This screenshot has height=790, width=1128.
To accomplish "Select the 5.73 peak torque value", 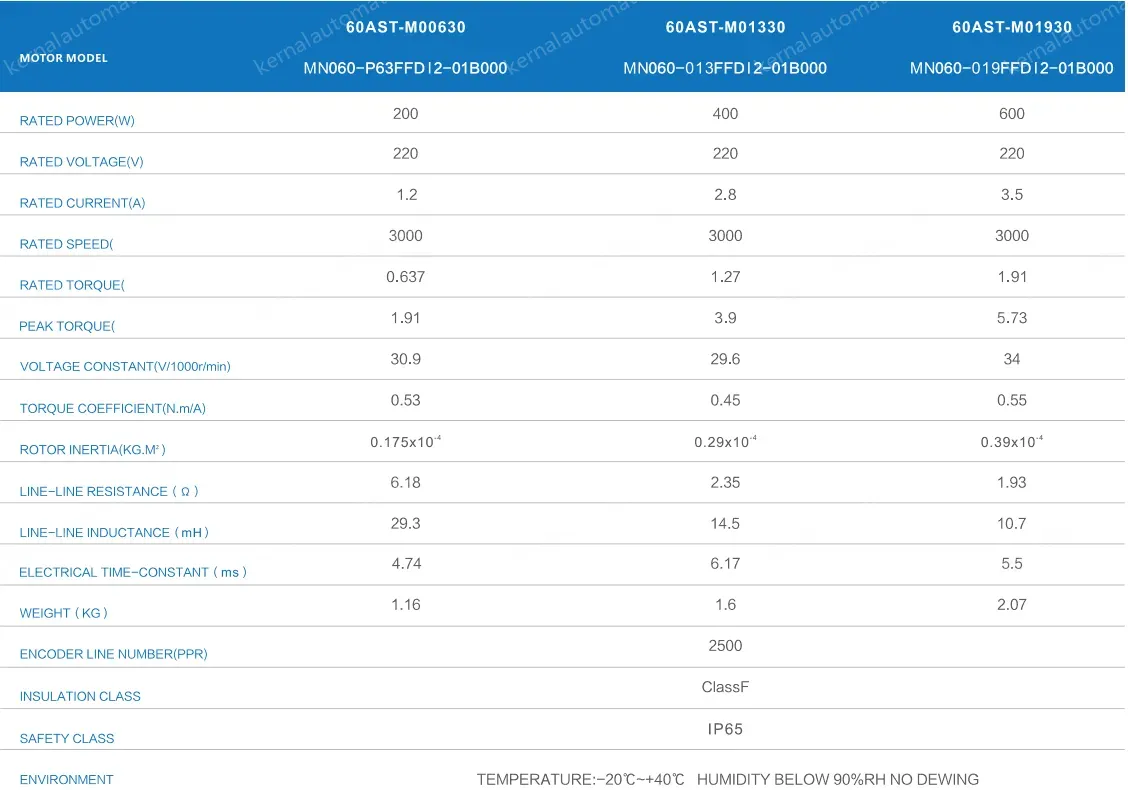I will coord(1011,318).
